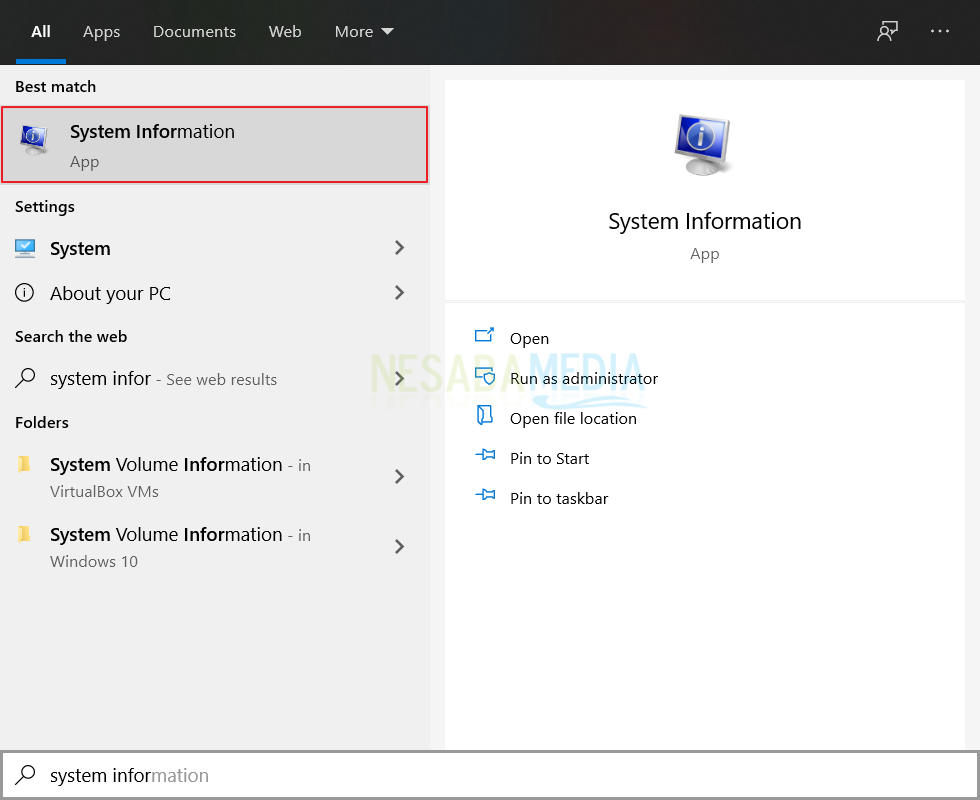Open the three-dot options menu

940,31
